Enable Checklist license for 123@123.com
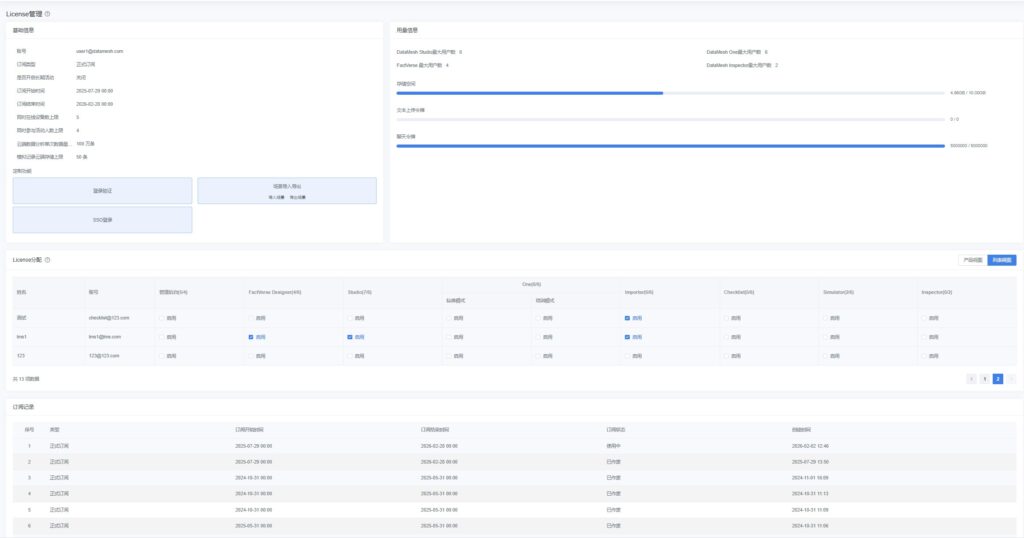The image size is (1024, 538). (x=726, y=355)
